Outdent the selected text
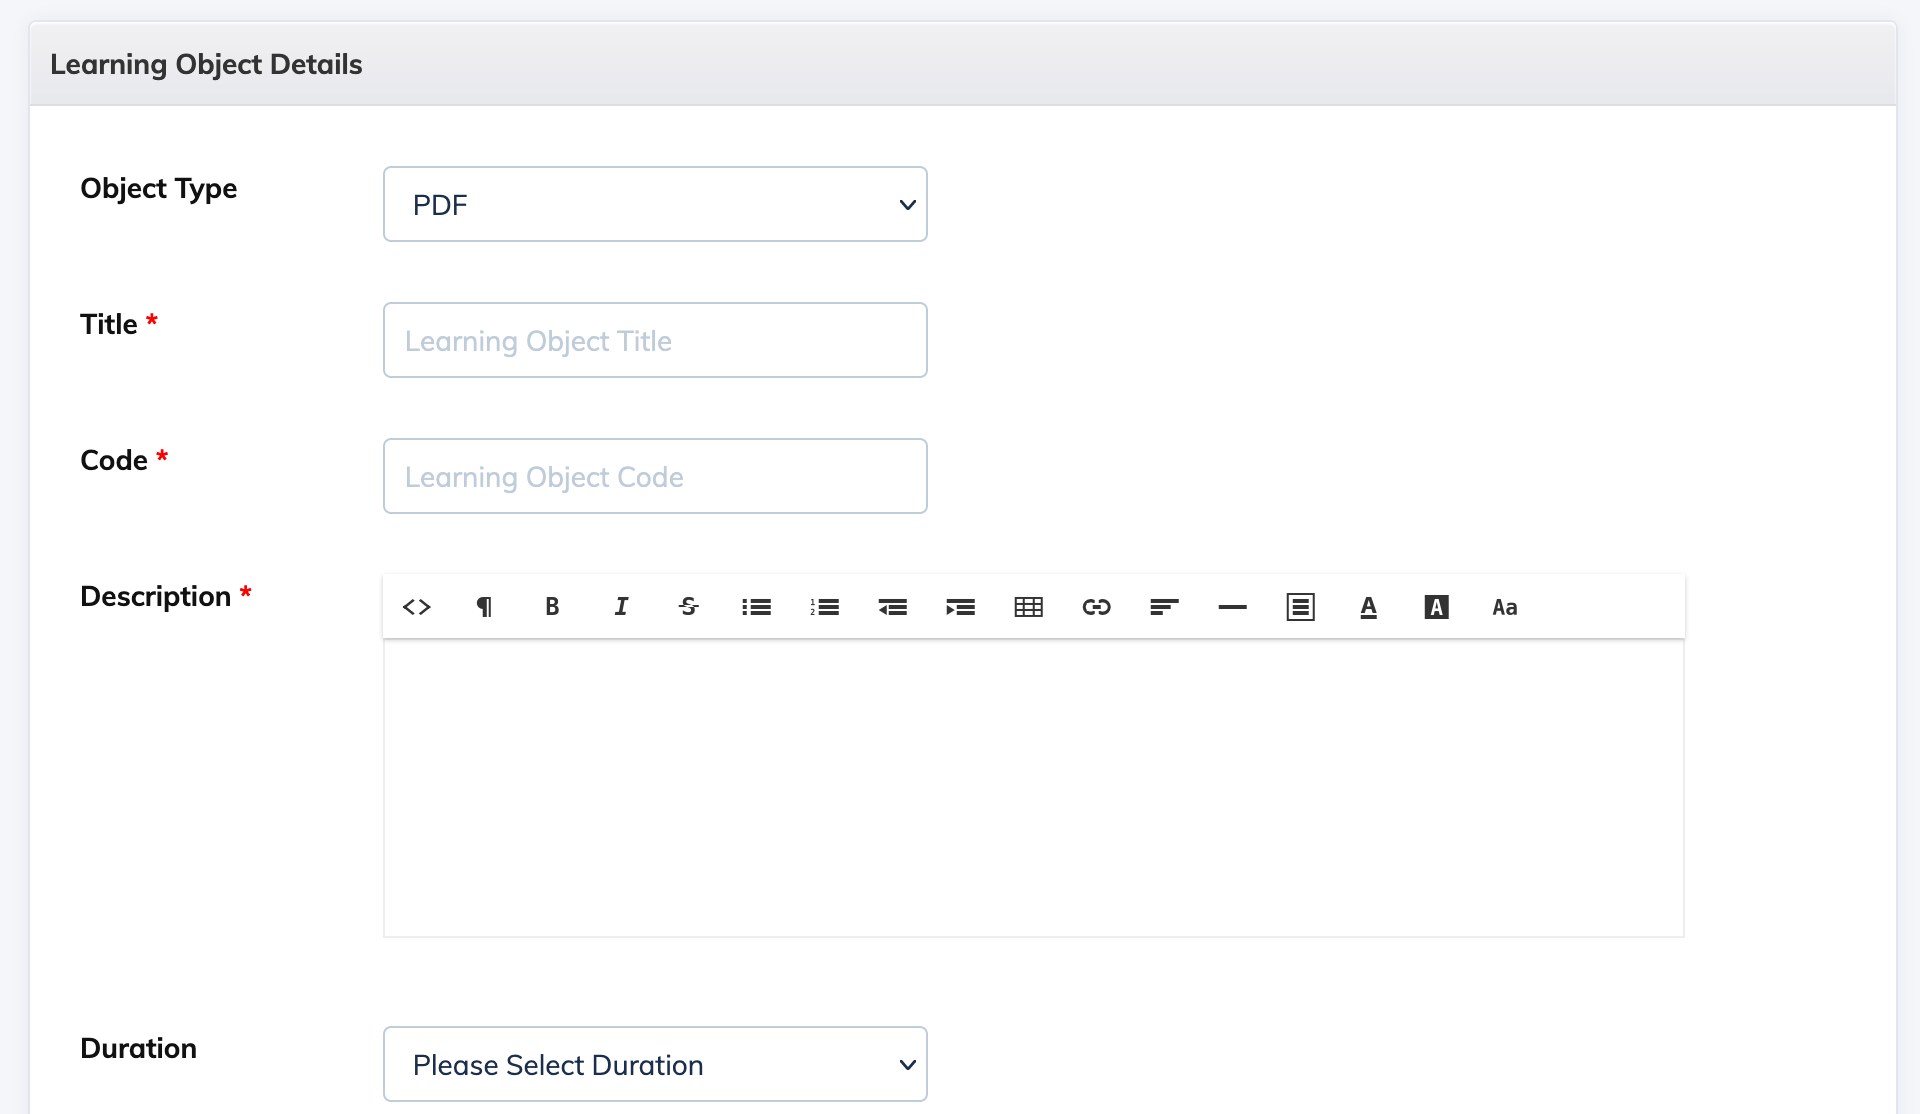This screenshot has width=1920, height=1114. pos(893,607)
